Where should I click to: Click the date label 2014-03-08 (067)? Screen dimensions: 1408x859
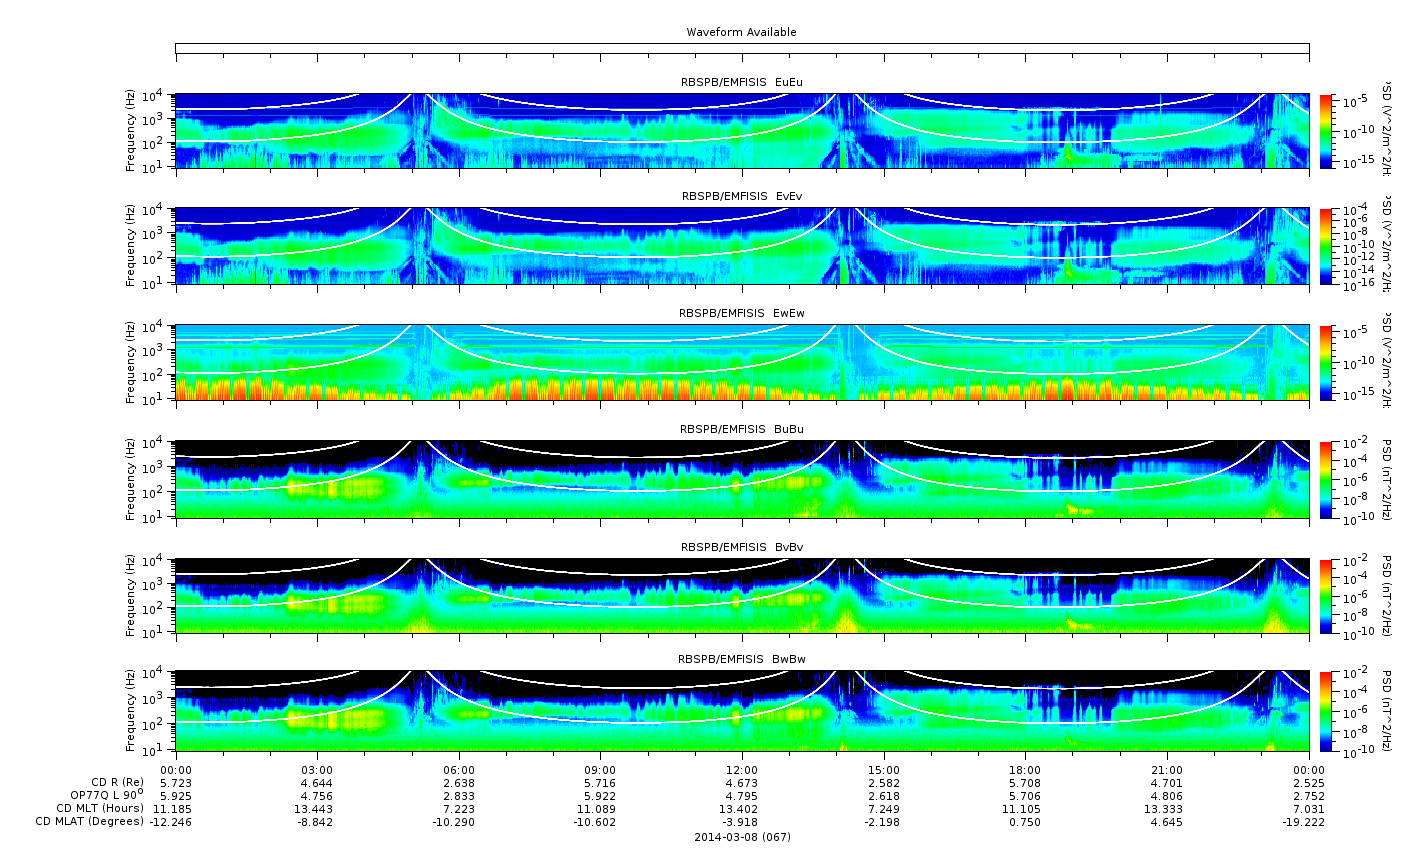[742, 837]
